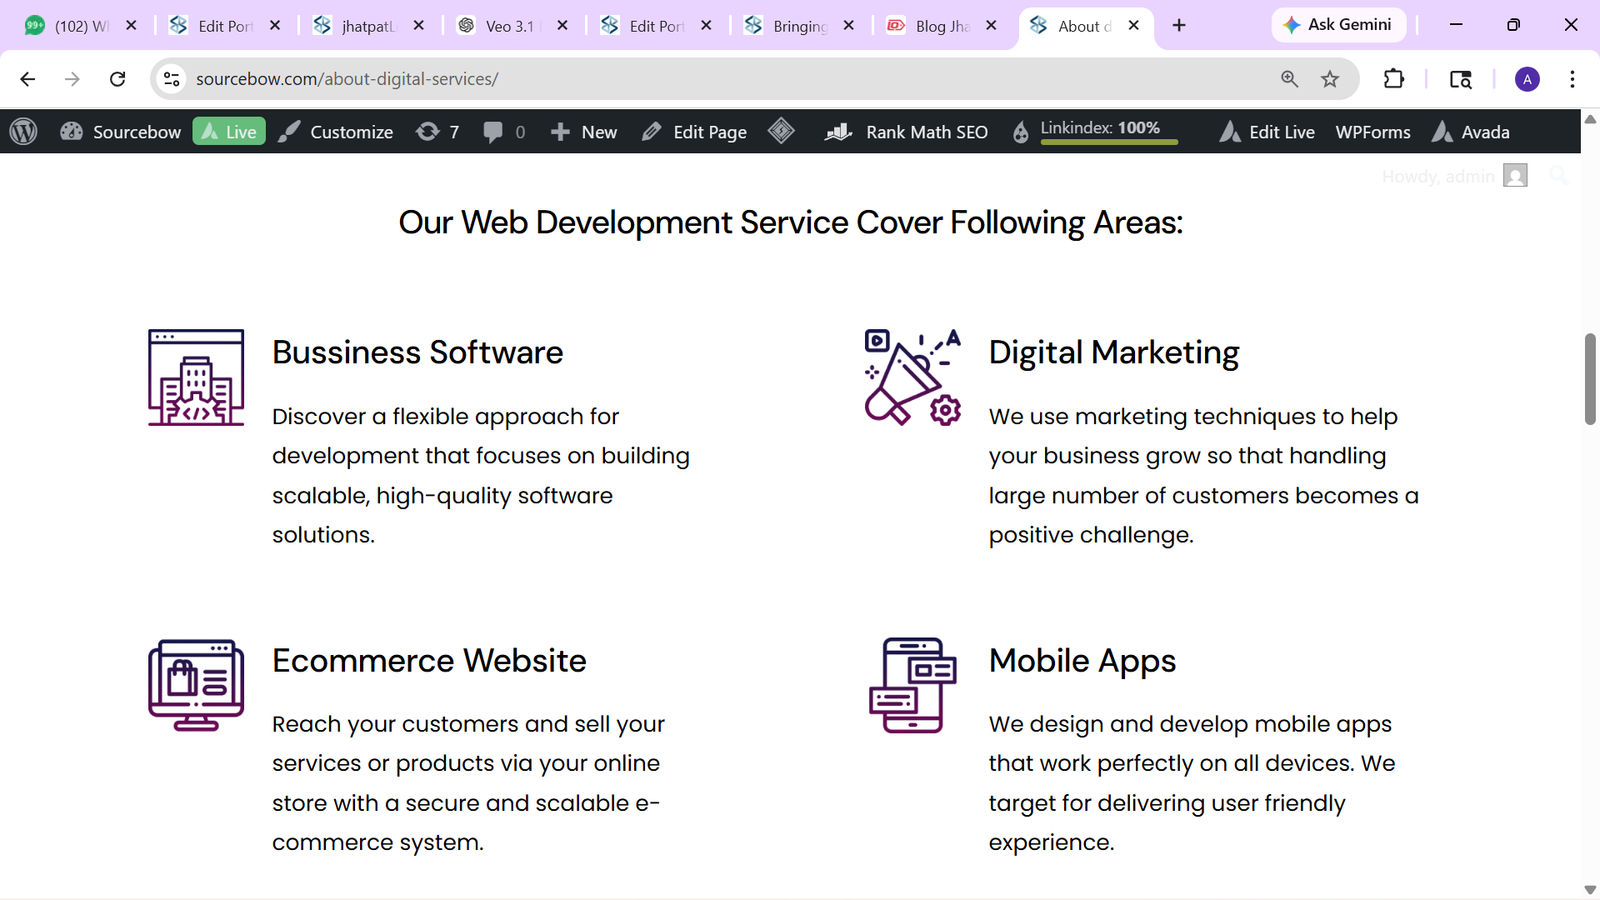
Task: Click the WordPress logo icon in admin bar
Action: [x=24, y=132]
